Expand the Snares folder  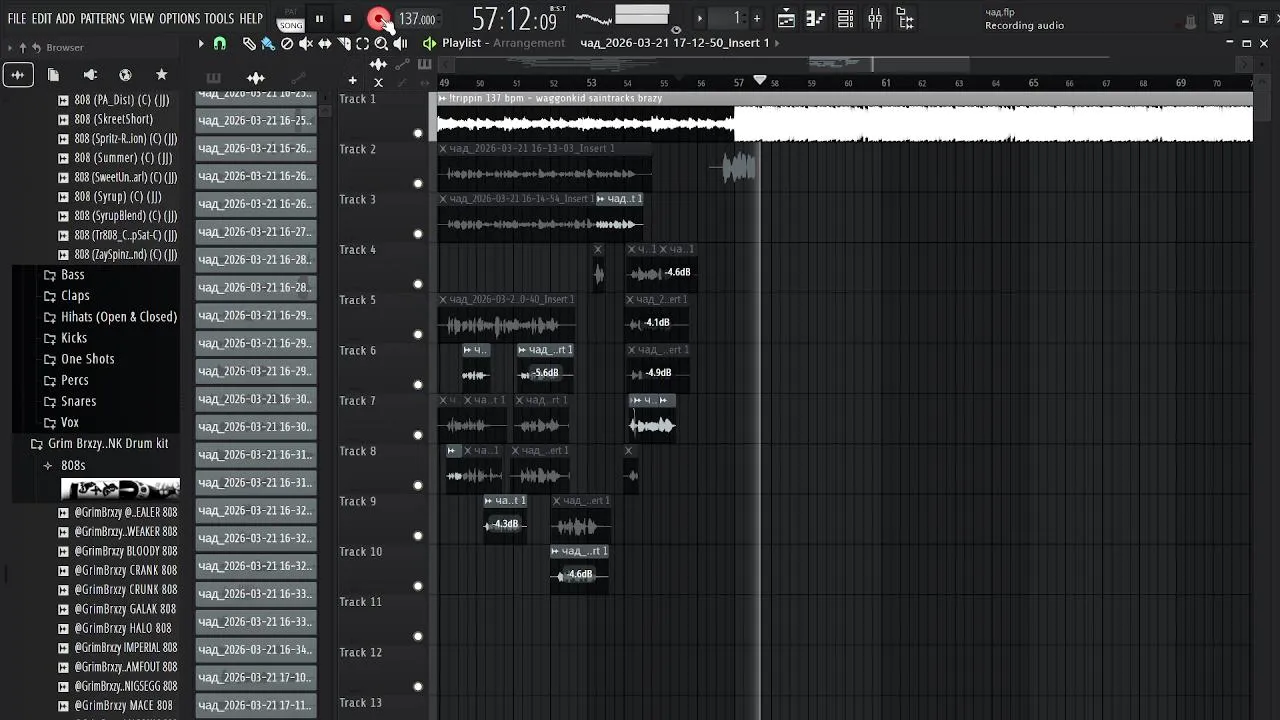[78, 401]
